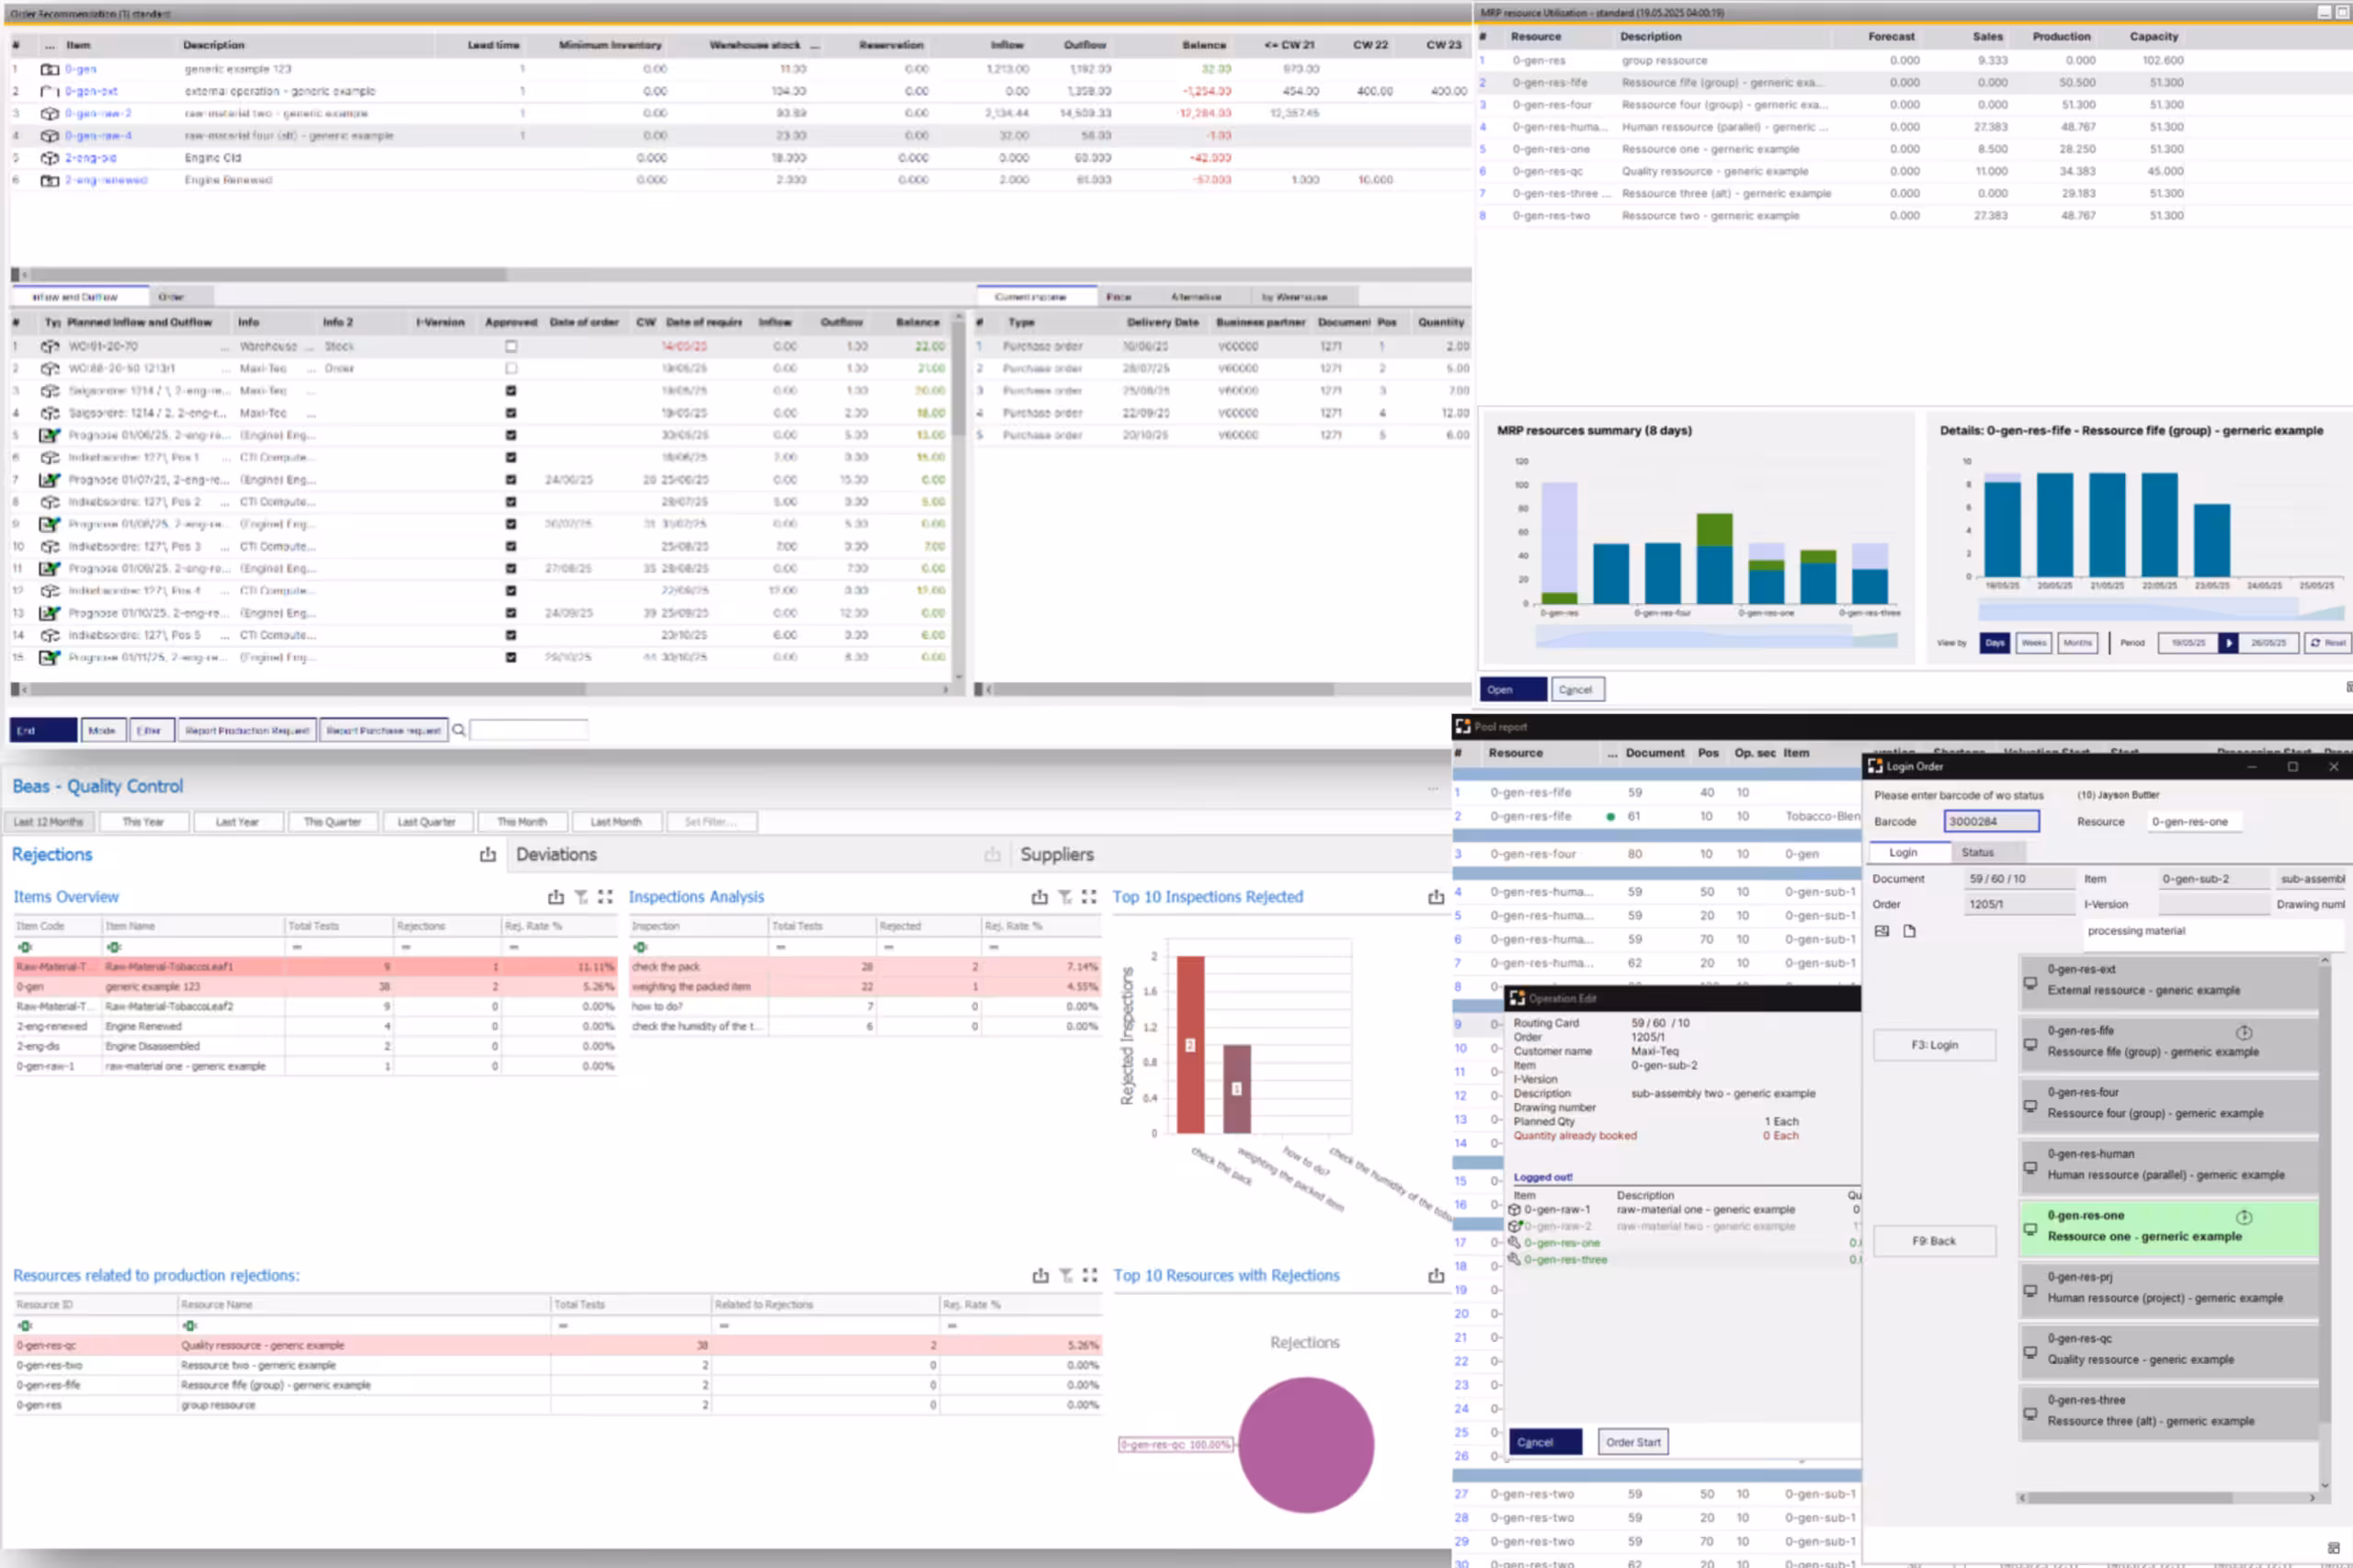
Task: Click the play arrow between the period dates
Action: [x=2228, y=643]
